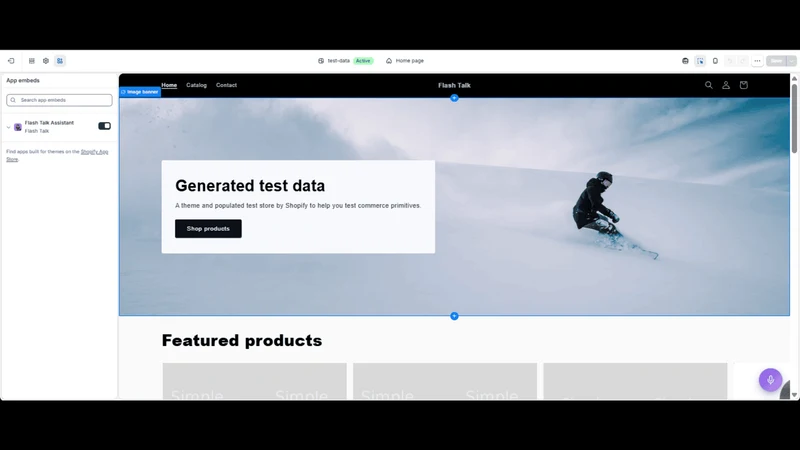Click the Shop products button
The height and width of the screenshot is (450, 800).
[208, 229]
